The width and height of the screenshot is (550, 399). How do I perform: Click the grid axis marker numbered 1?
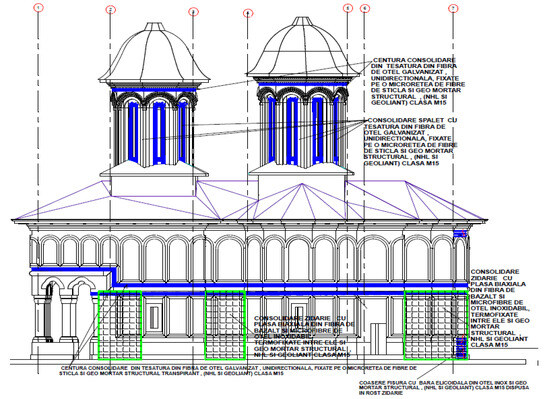(39, 7)
